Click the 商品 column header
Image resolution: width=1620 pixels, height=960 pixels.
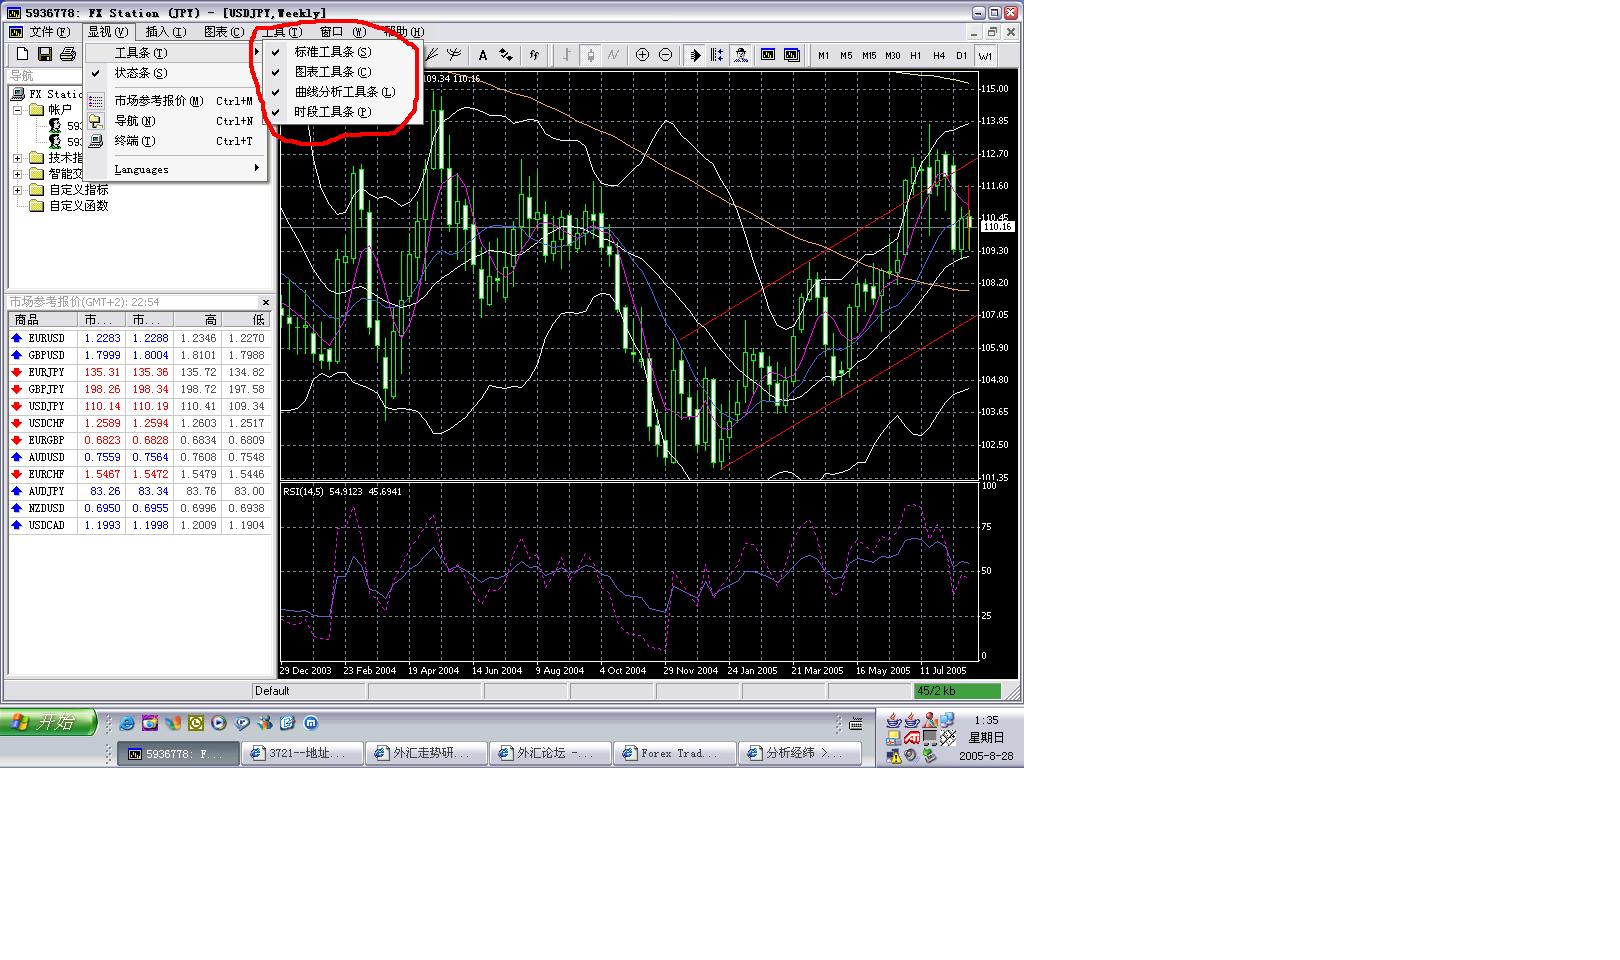click(43, 320)
